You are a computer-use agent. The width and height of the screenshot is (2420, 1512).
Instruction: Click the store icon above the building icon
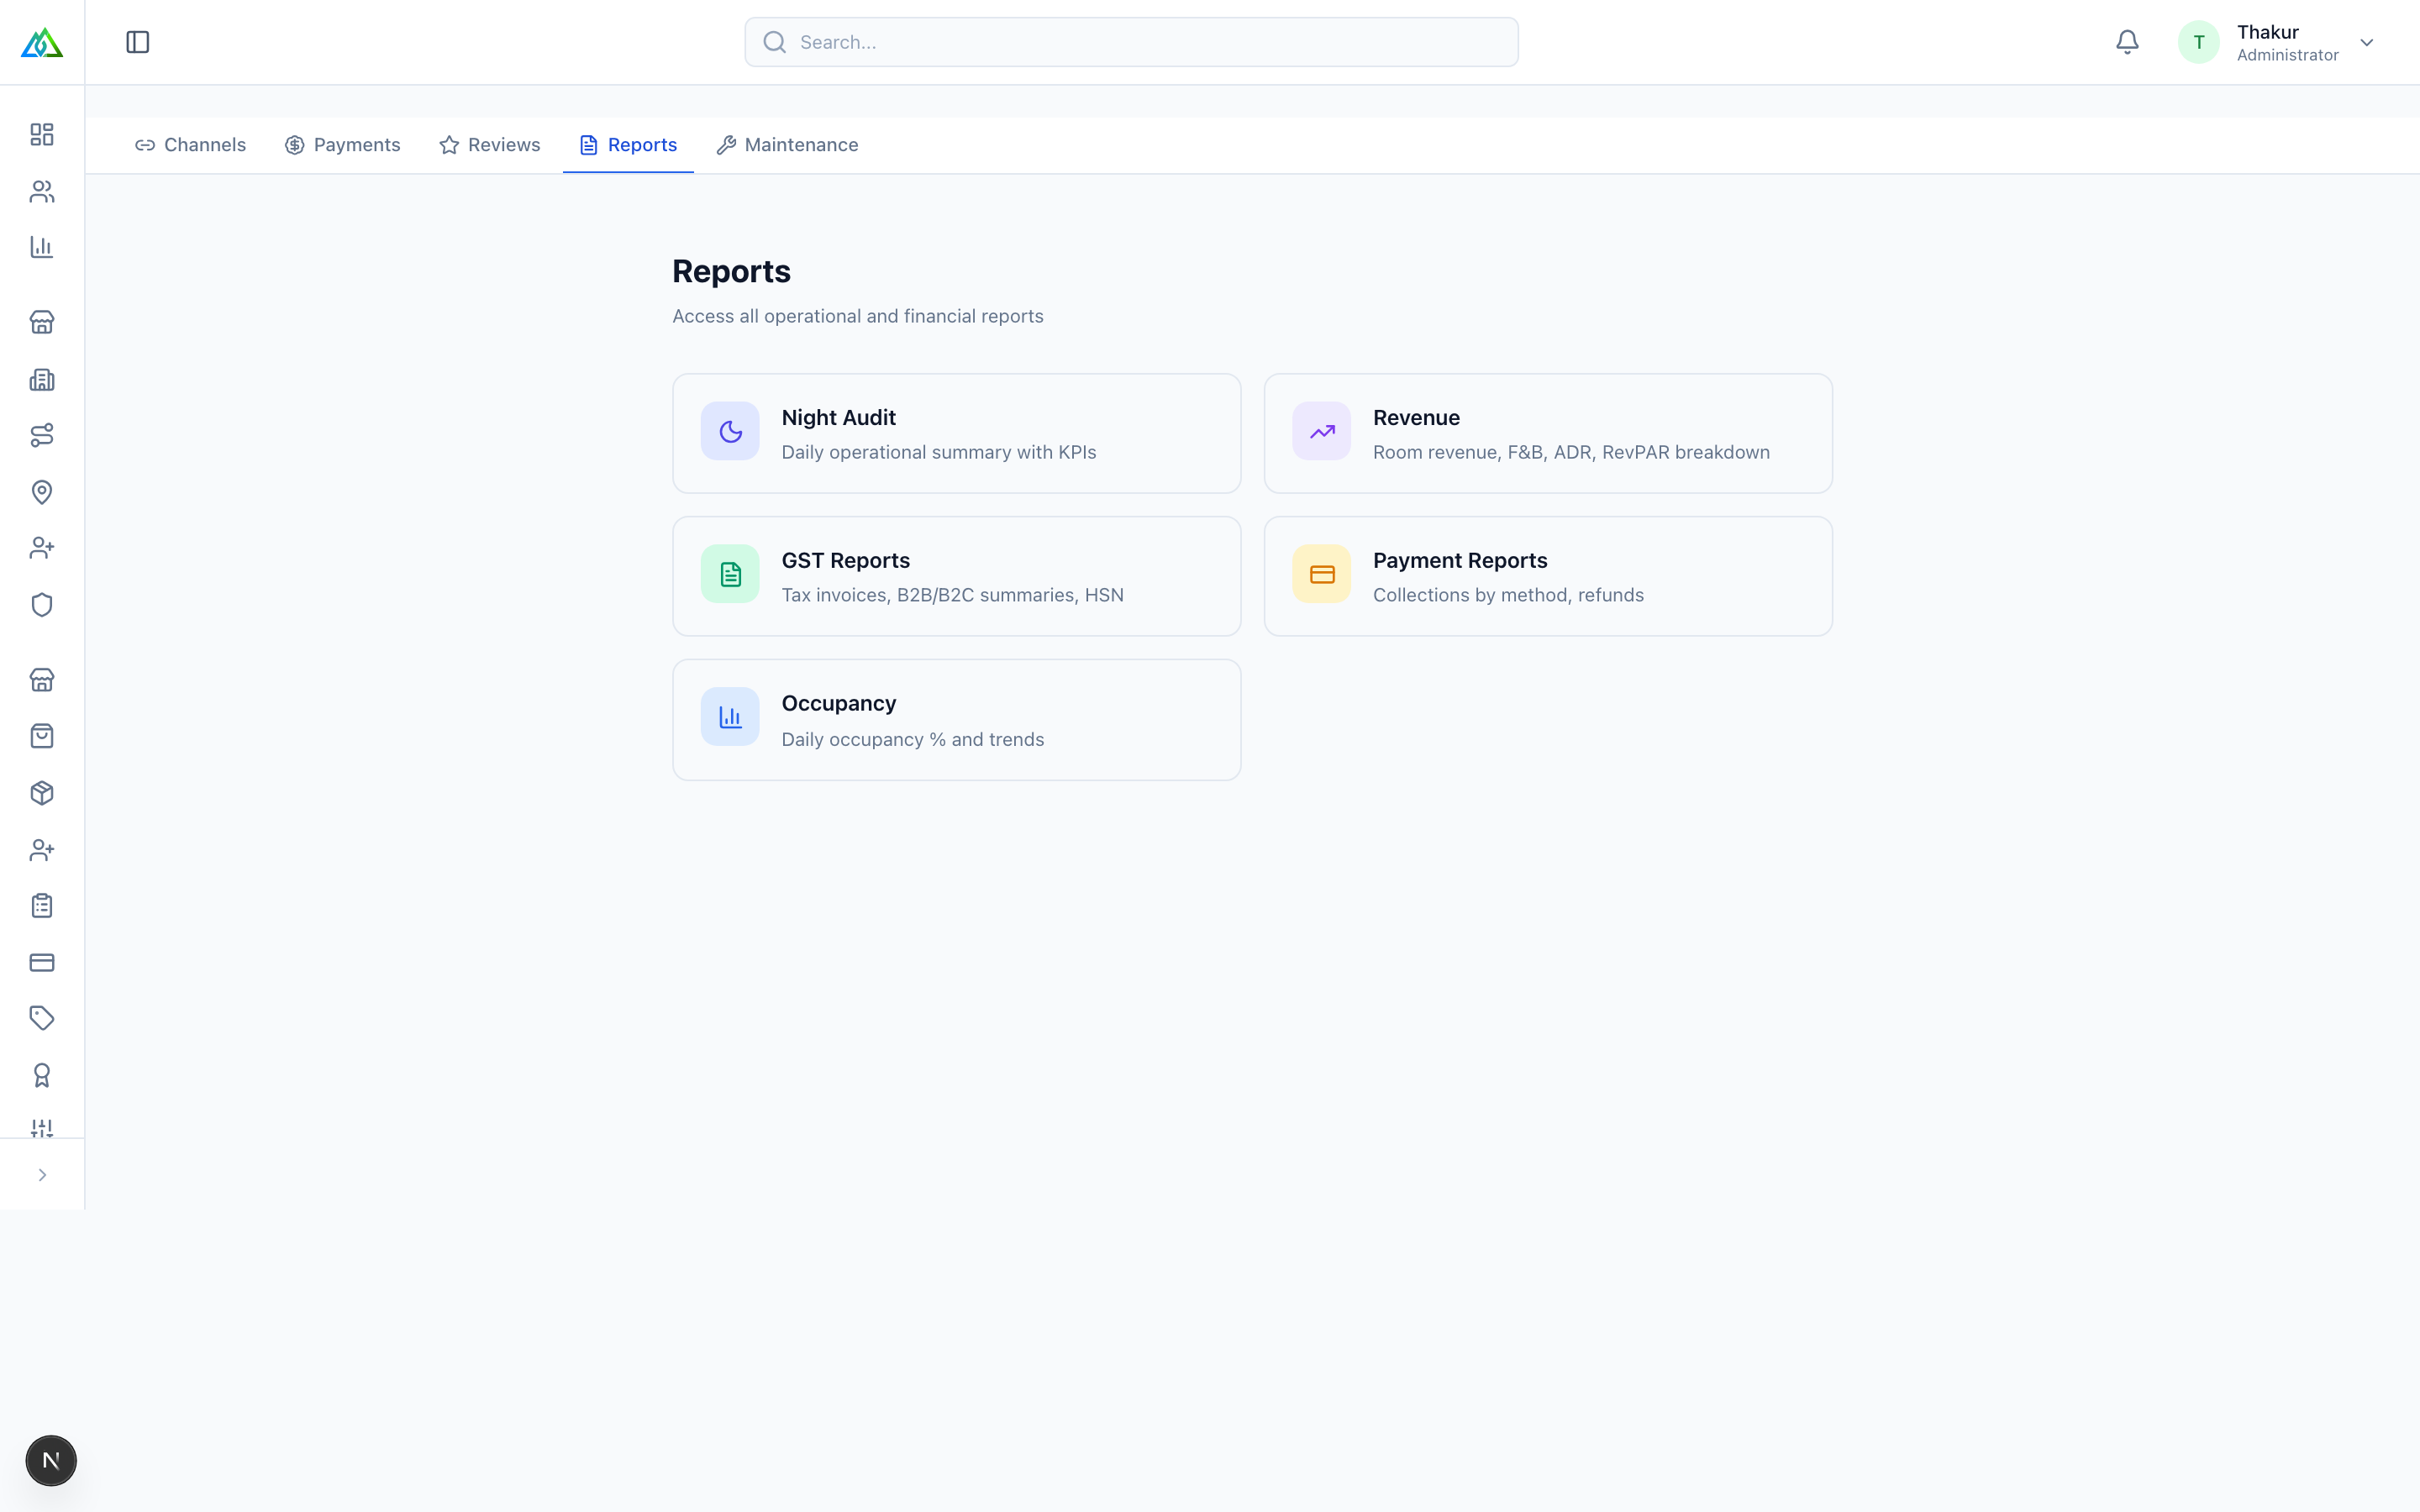pos(42,322)
